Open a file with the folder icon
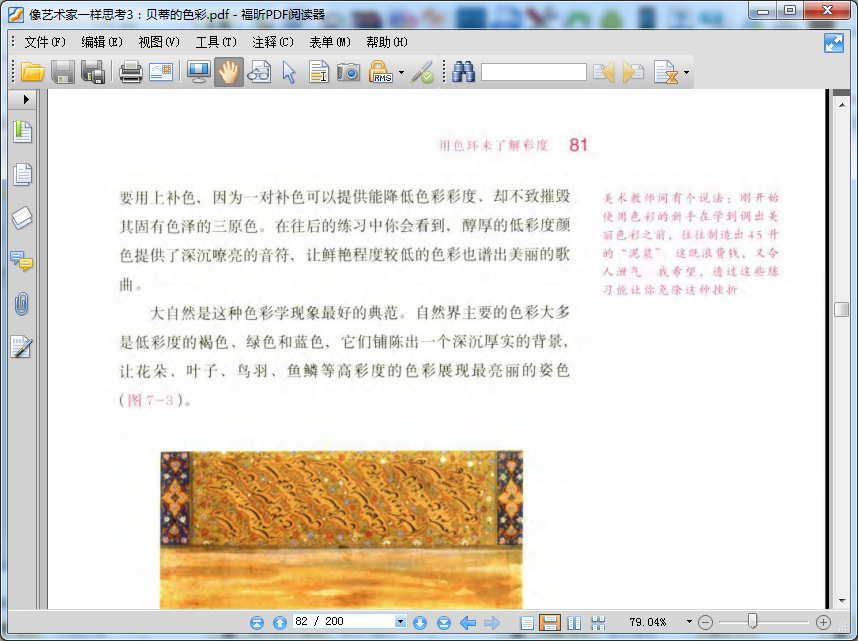Screen dimensions: 858x641 click(x=32, y=72)
